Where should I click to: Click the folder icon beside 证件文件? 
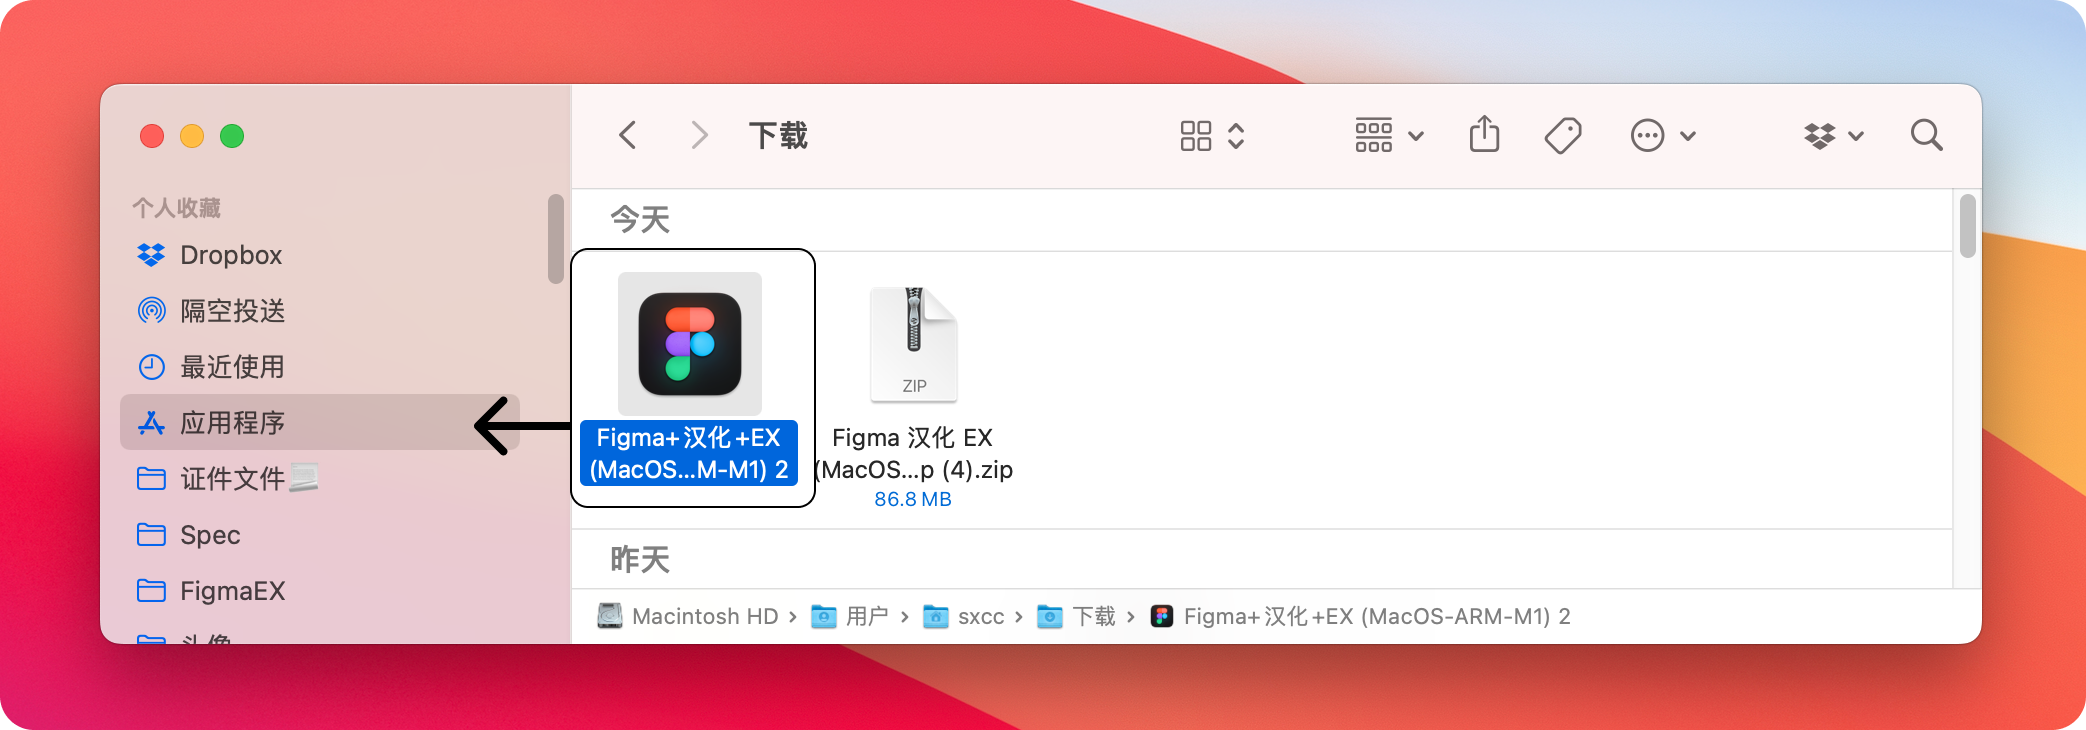[151, 479]
